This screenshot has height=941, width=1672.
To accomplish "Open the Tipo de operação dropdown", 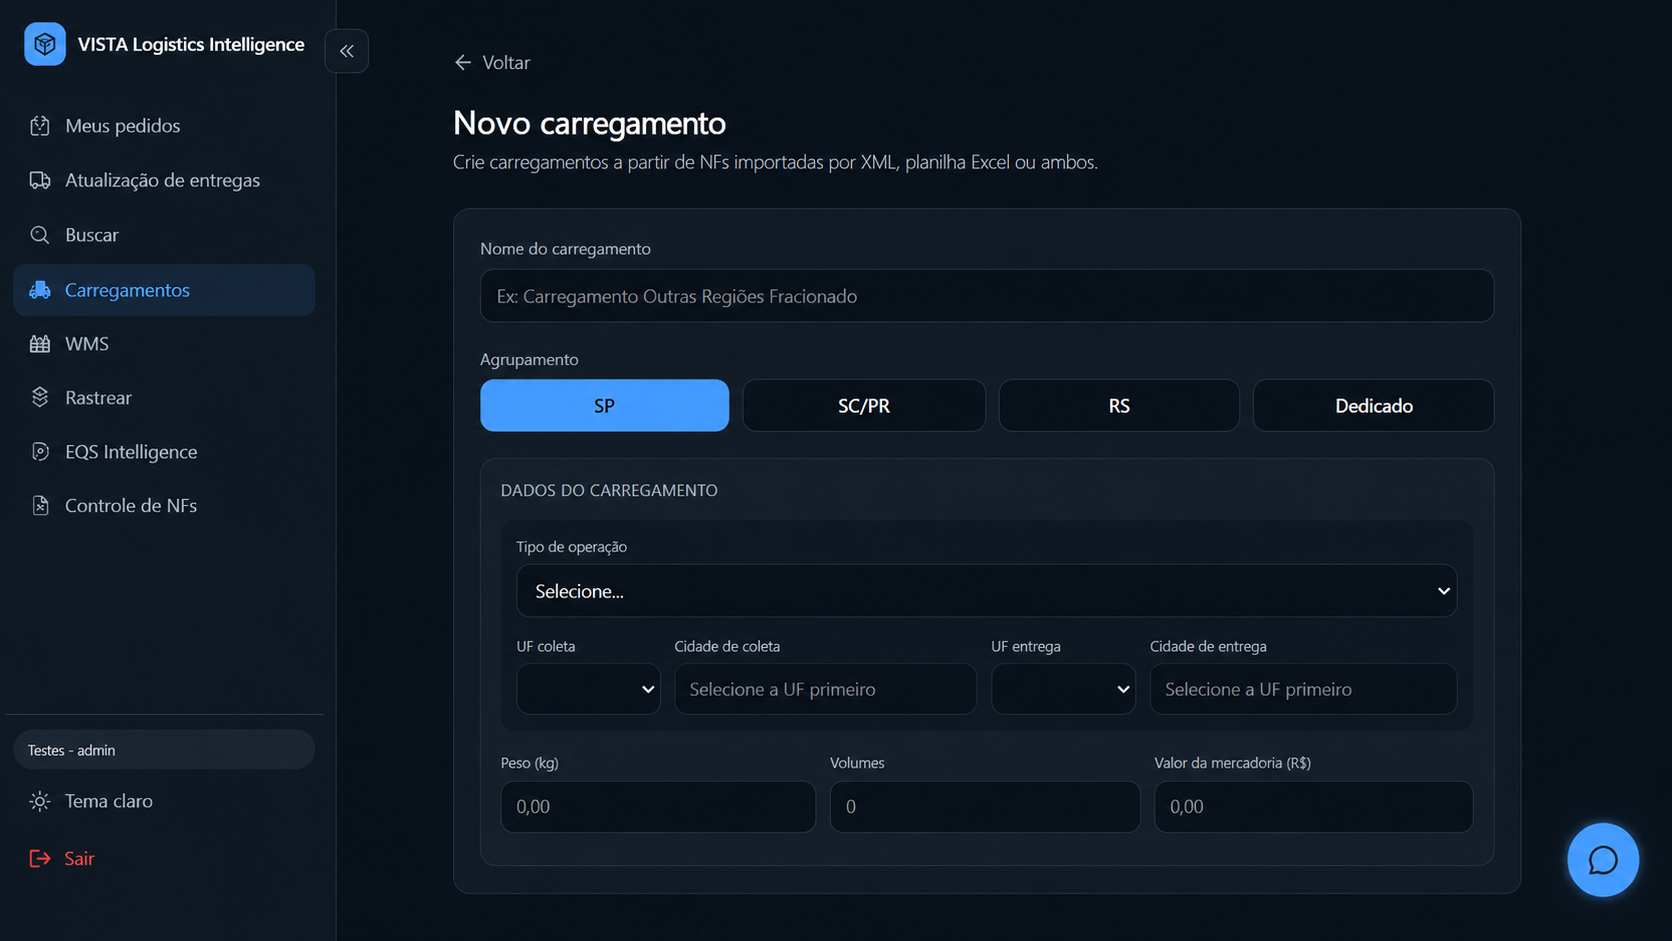I will click(x=986, y=591).
